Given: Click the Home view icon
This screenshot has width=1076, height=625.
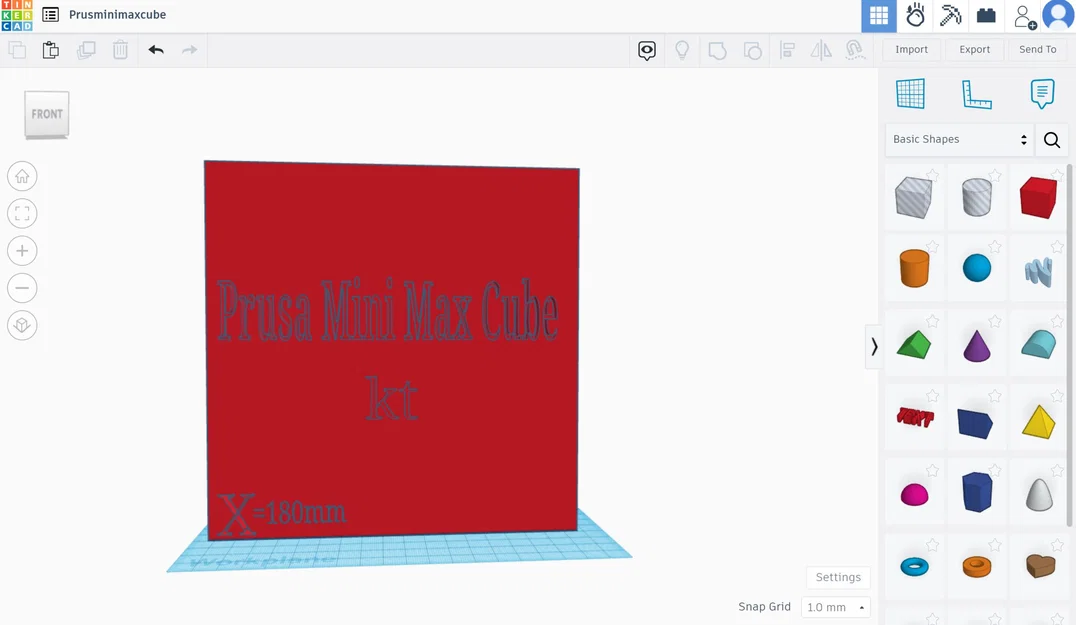Looking at the screenshot, I should pos(22,175).
